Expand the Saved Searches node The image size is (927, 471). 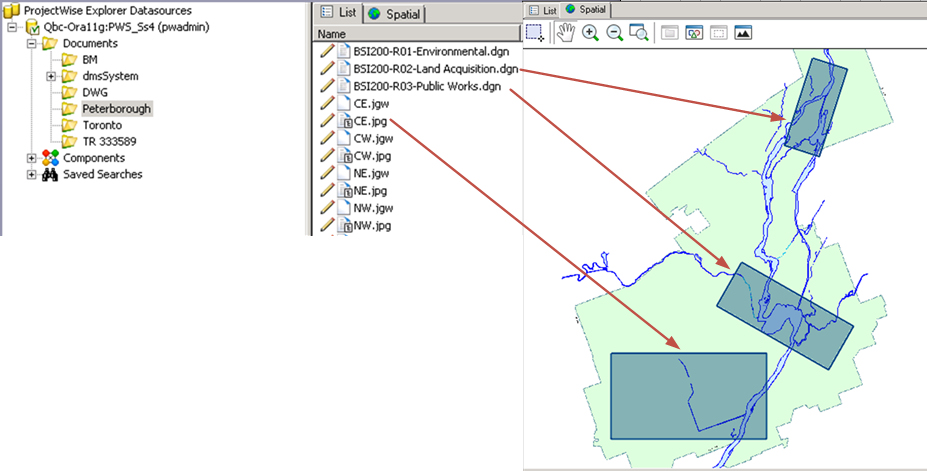pyautogui.click(x=32, y=174)
